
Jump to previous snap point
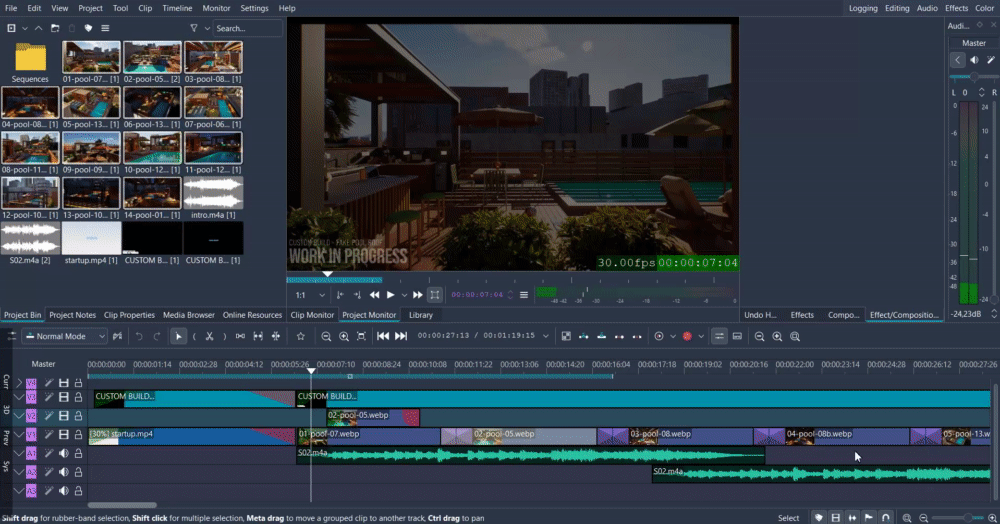[x=383, y=336]
